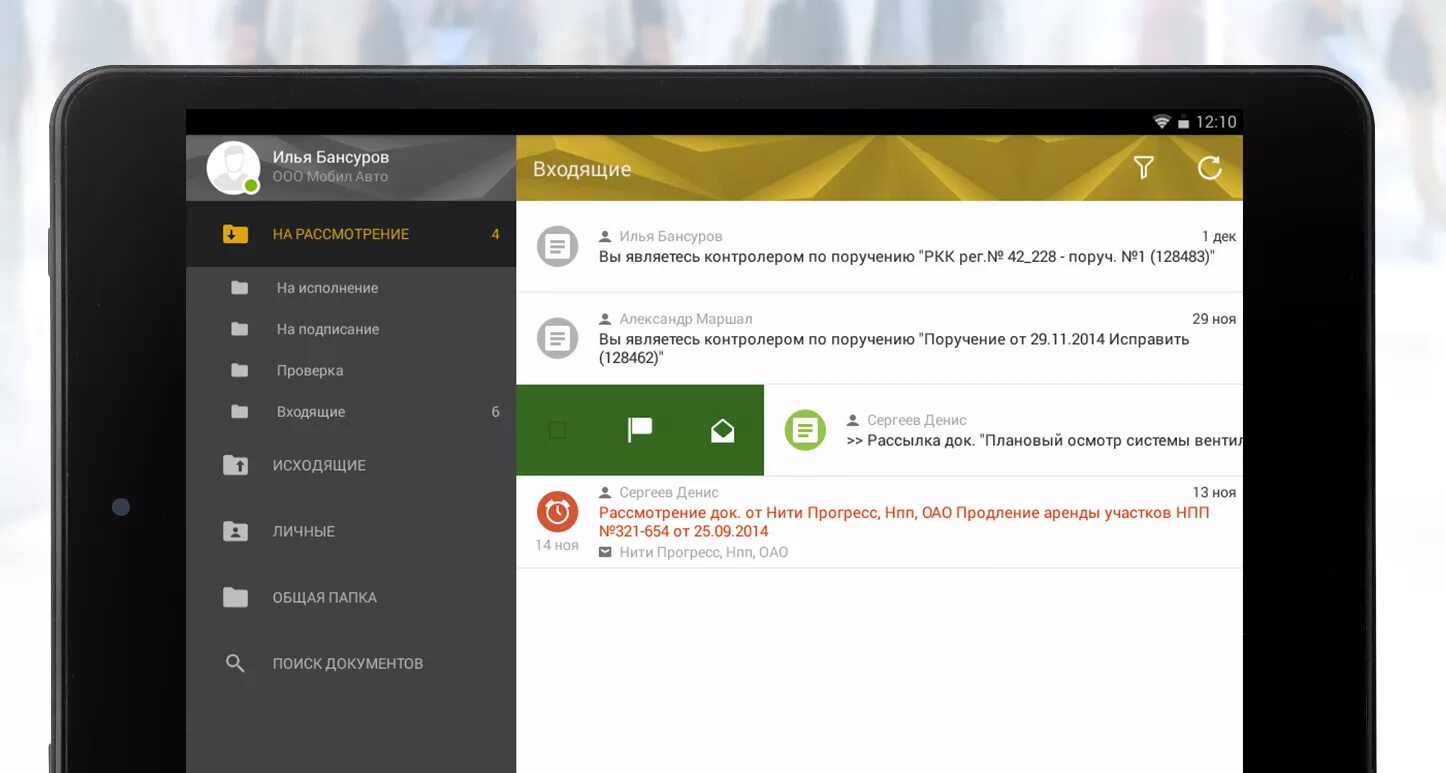The width and height of the screenshot is (1446, 773).
Task: Click the ИСХОДЯЩИЕ outbox folder icon
Action: tap(235, 465)
